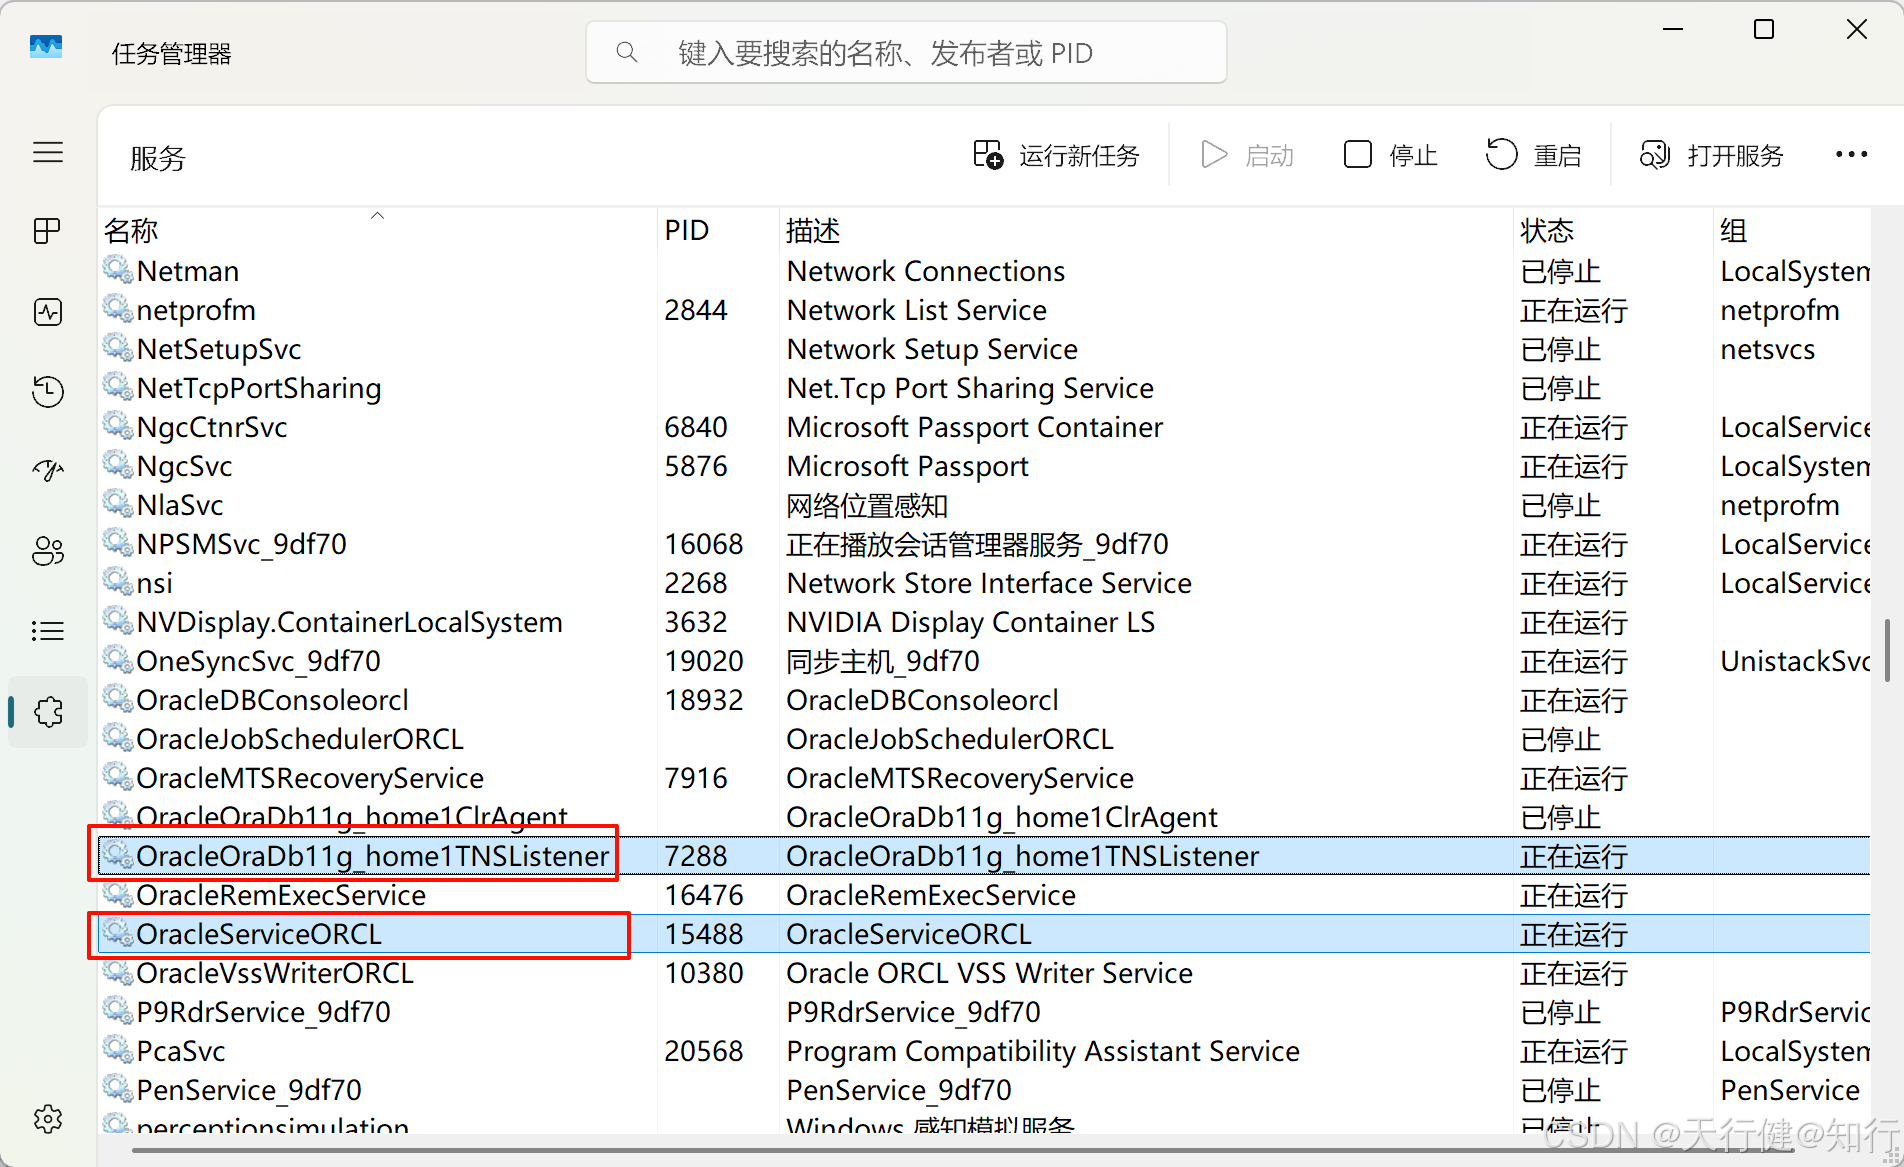
Task: Click the 'Oracle ORCL VSS Writer Service' description
Action: [x=990, y=973]
